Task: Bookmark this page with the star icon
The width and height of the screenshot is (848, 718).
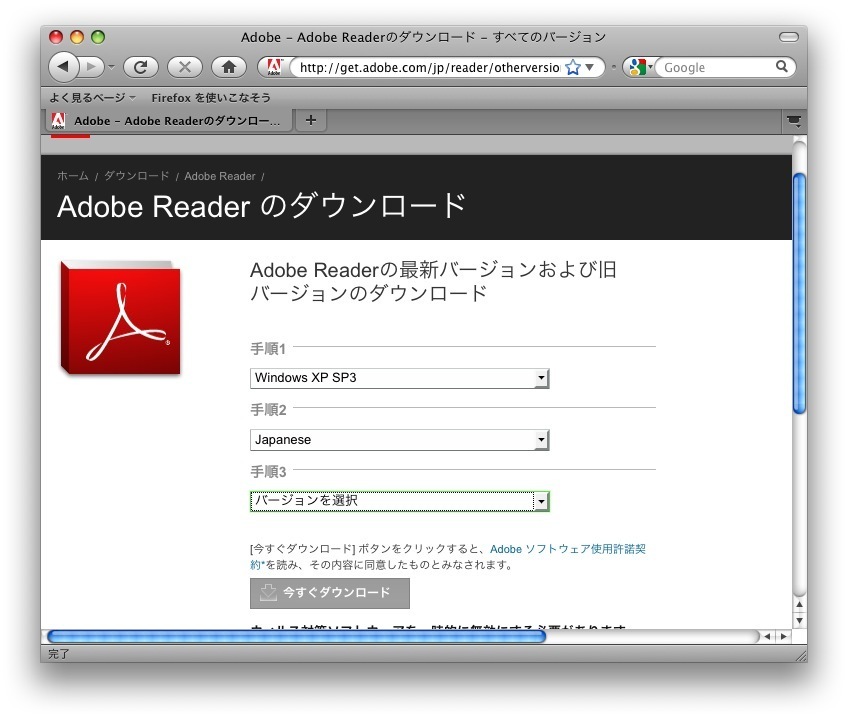Action: tap(573, 68)
